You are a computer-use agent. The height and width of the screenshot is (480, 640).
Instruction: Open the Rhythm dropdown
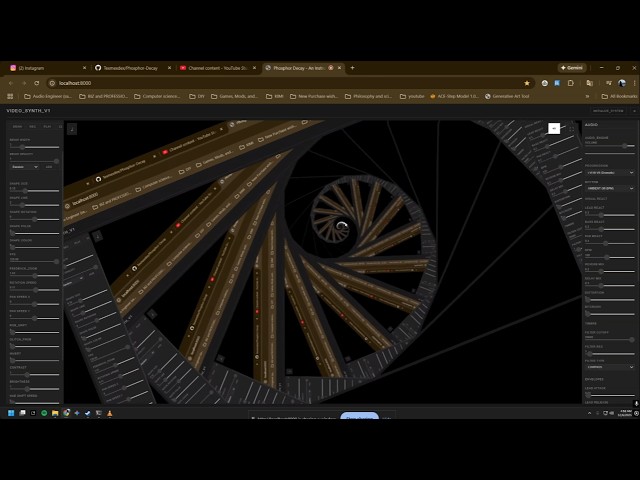610,189
